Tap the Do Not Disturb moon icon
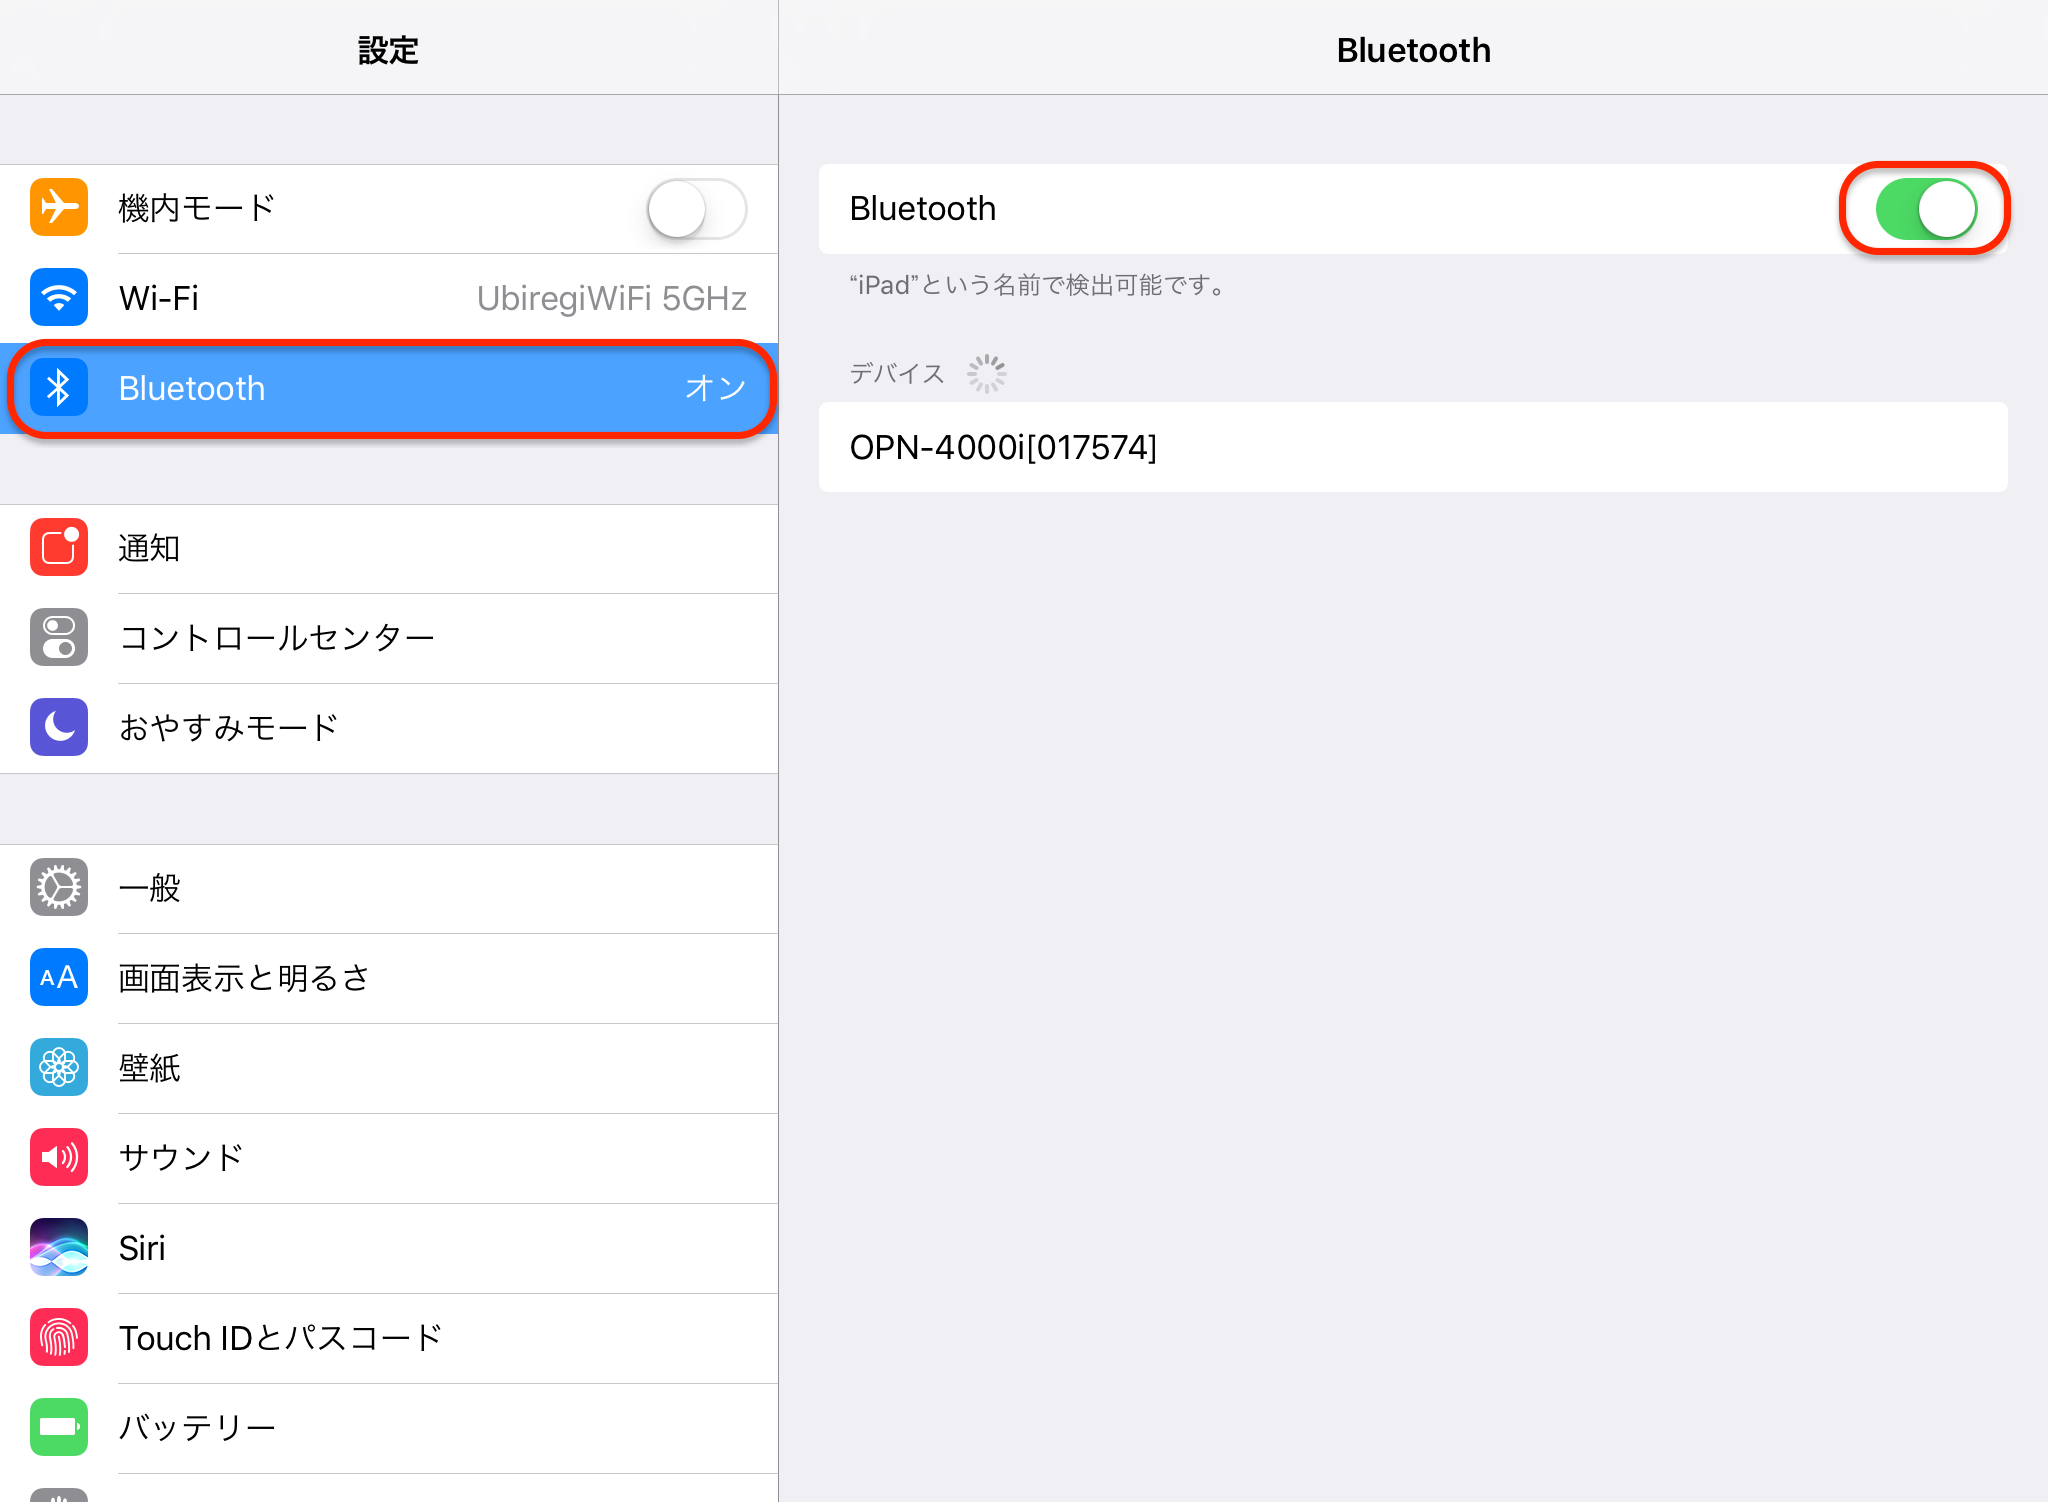 pos(59,728)
